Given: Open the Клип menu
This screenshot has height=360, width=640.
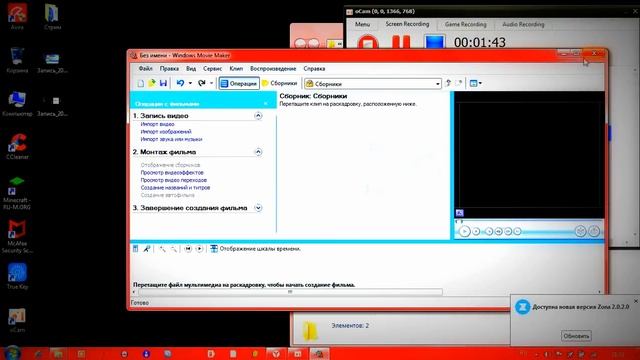Looking at the screenshot, I should pos(236,69).
